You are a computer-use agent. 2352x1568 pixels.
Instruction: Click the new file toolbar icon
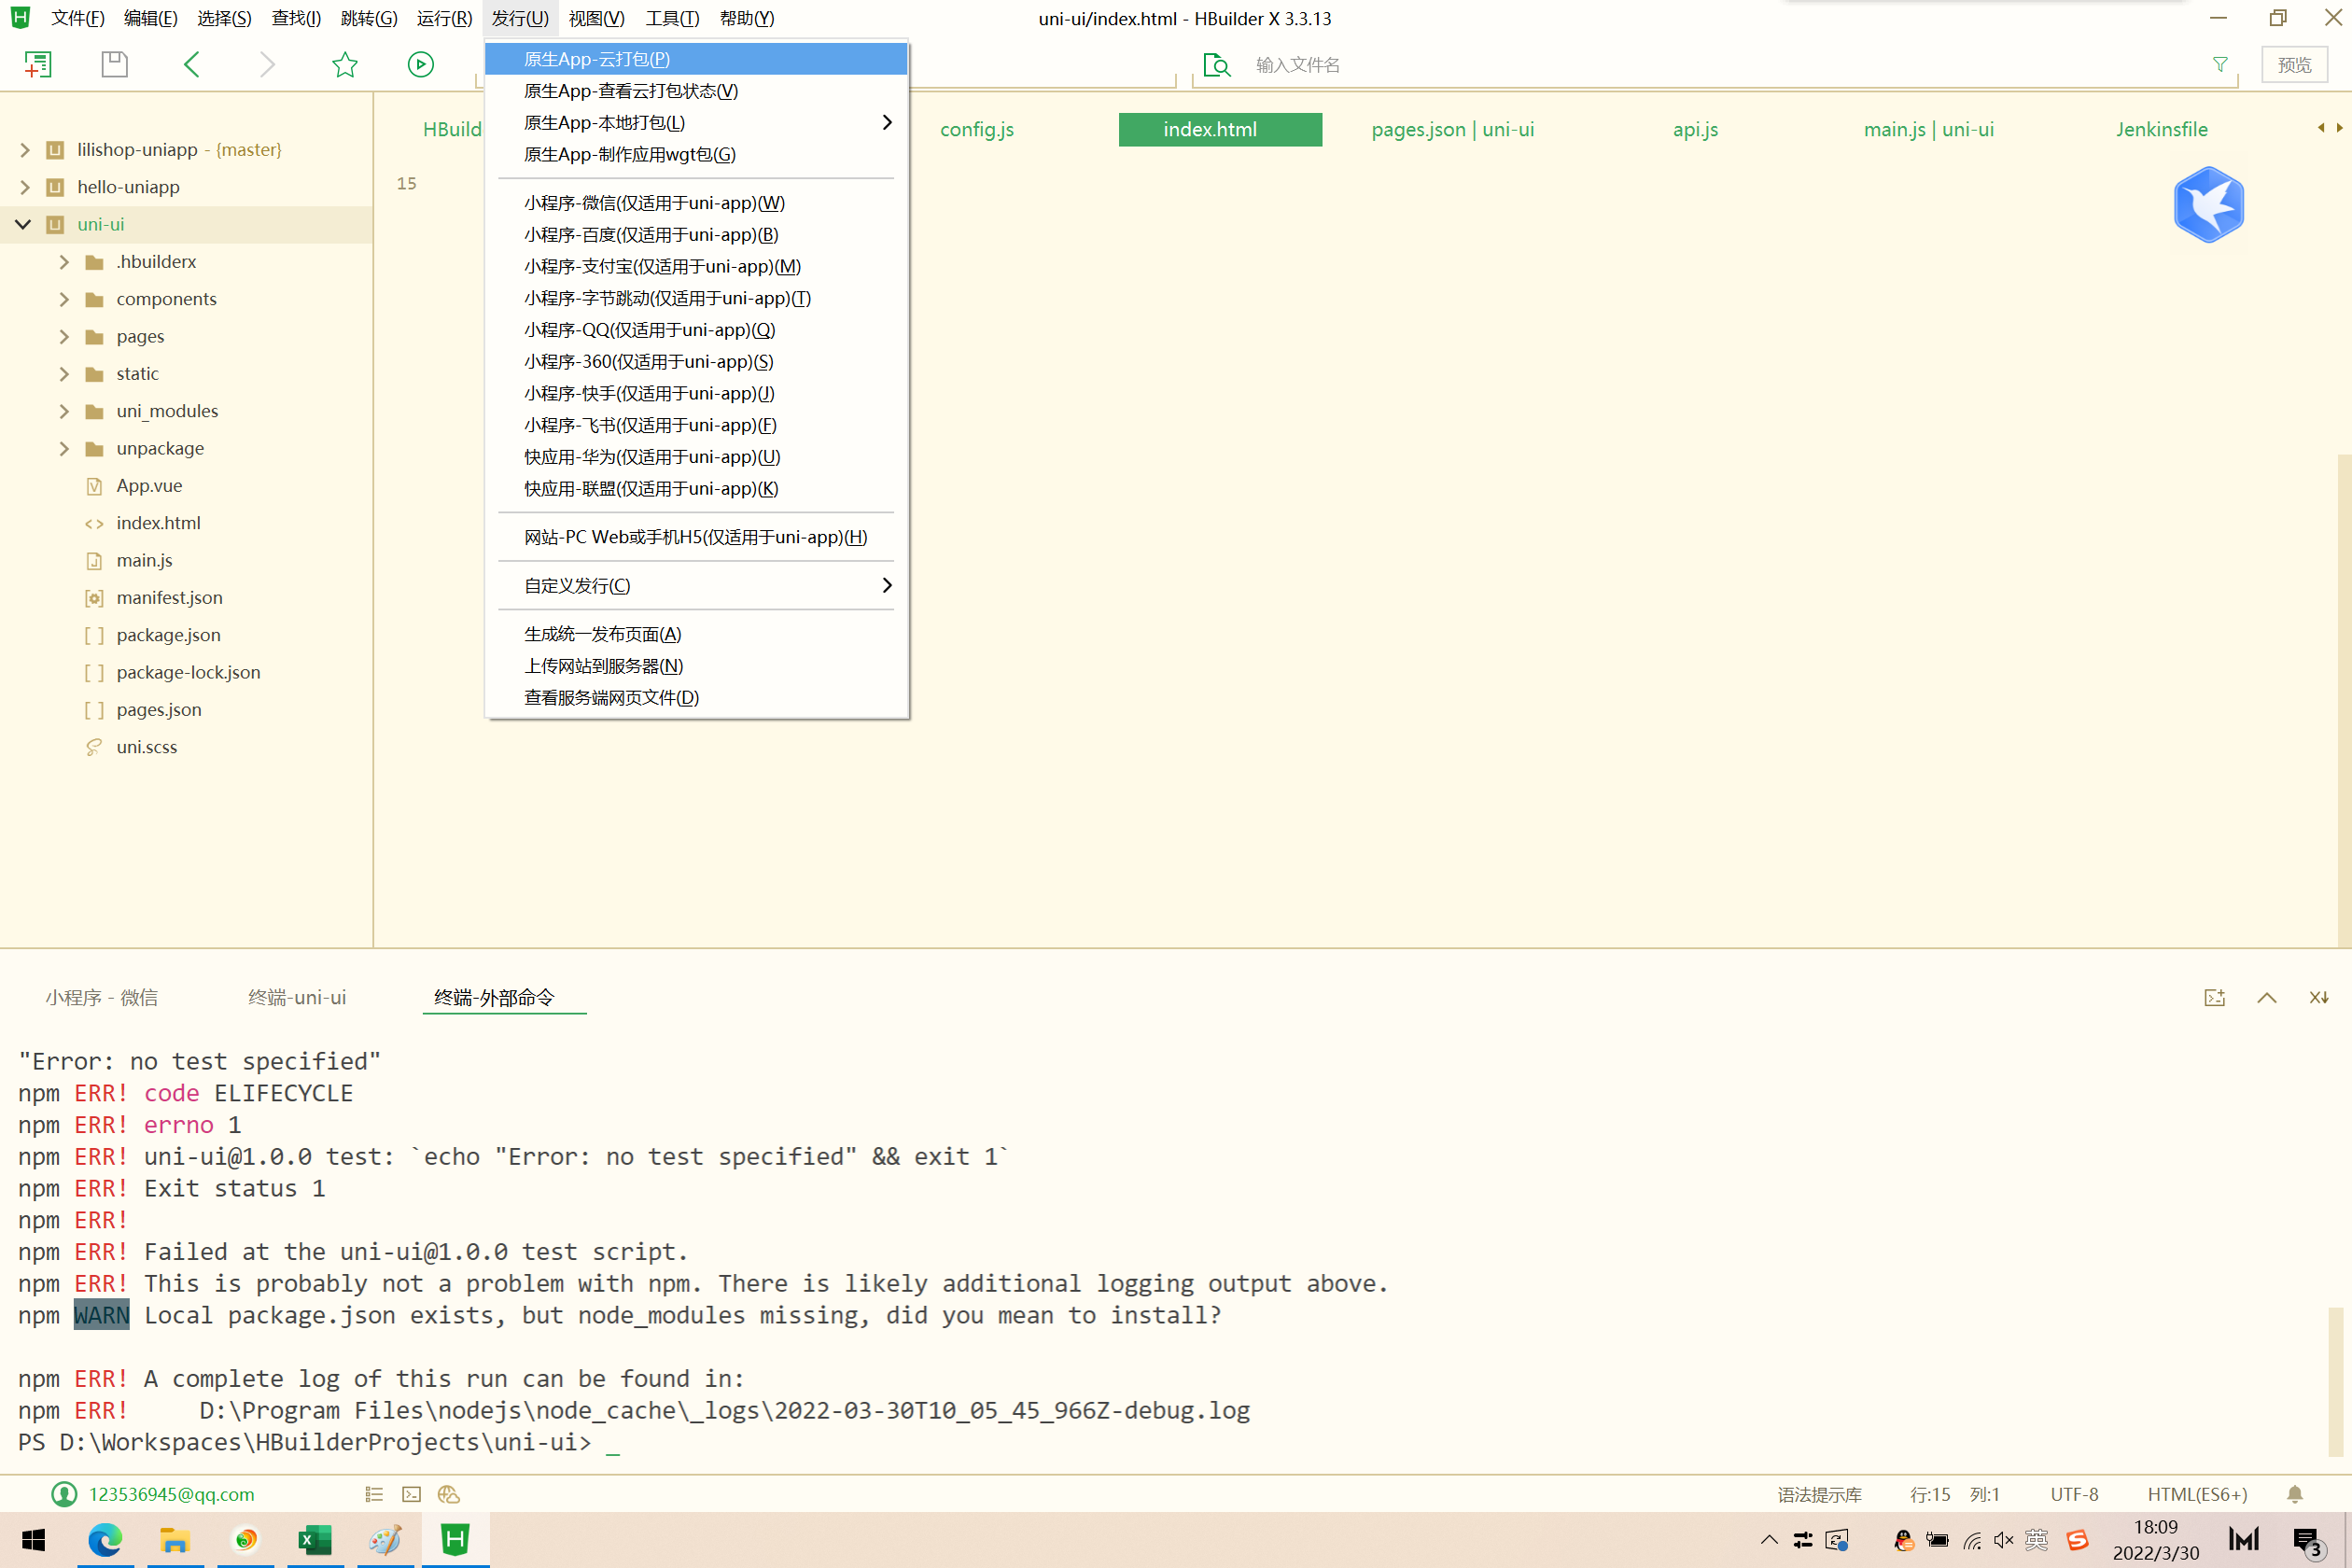coord(38,65)
